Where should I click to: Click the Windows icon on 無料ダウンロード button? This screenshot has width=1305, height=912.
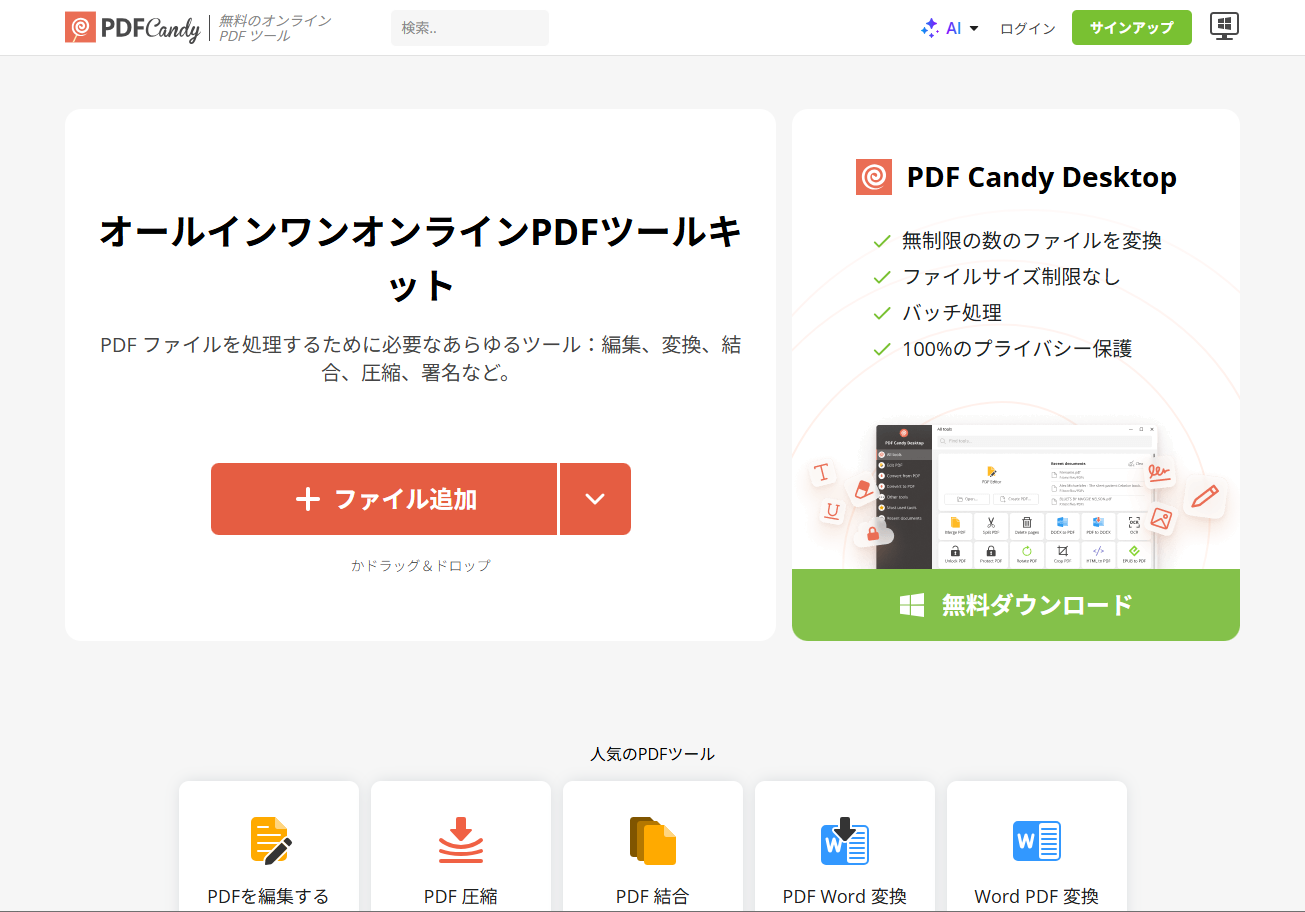pyautogui.click(x=913, y=604)
